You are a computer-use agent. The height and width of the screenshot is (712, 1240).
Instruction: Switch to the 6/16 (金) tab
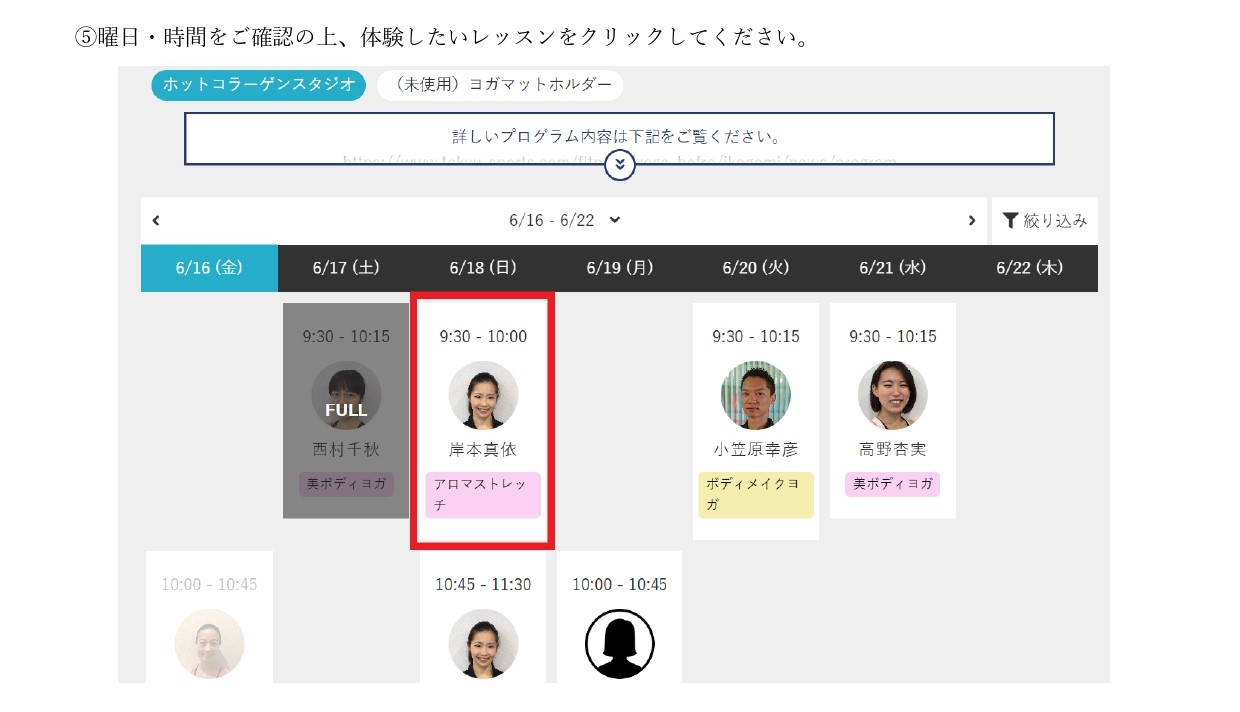click(209, 268)
